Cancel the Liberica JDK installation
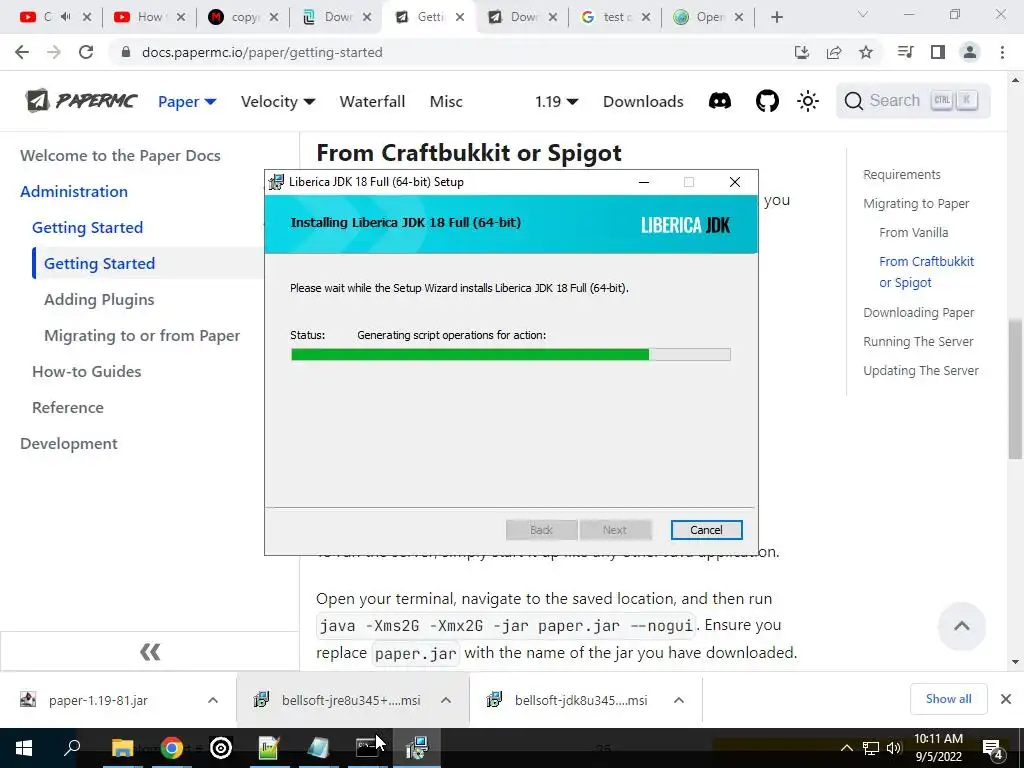Viewport: 1024px width, 768px height. [x=707, y=530]
